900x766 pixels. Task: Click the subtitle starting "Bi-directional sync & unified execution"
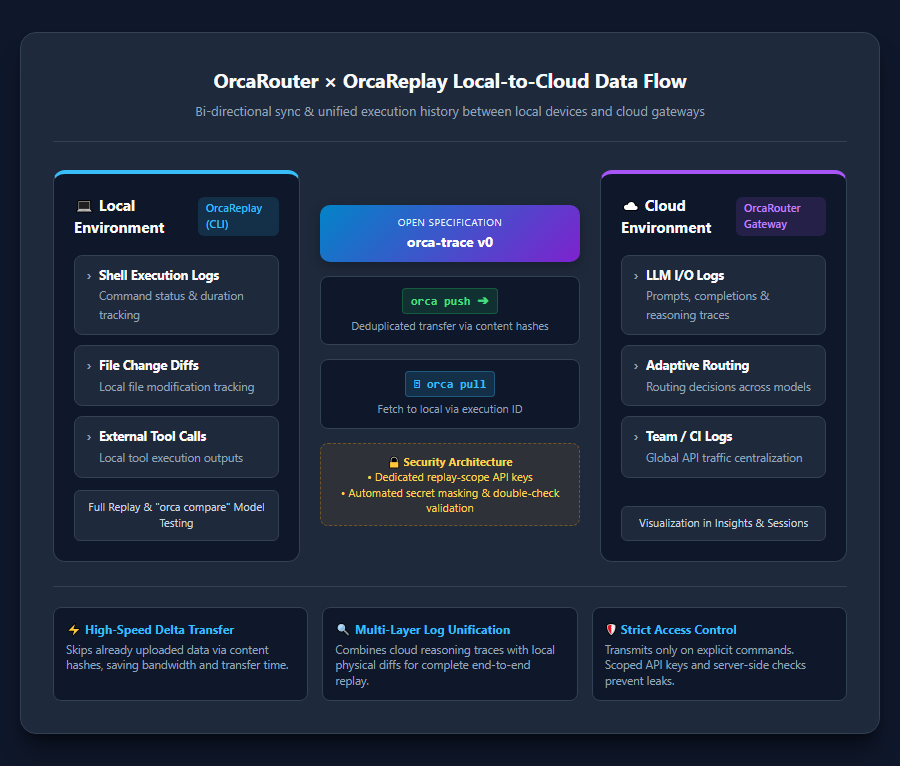point(450,112)
